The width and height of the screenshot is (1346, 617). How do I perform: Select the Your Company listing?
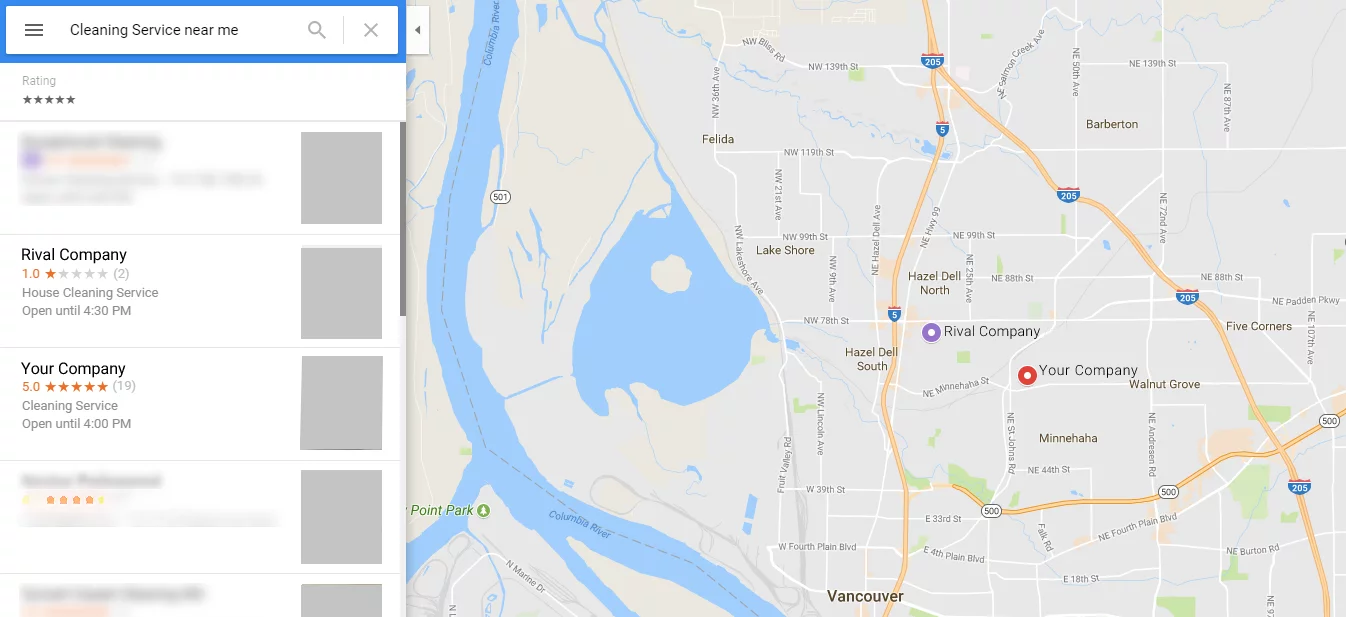(x=200, y=404)
